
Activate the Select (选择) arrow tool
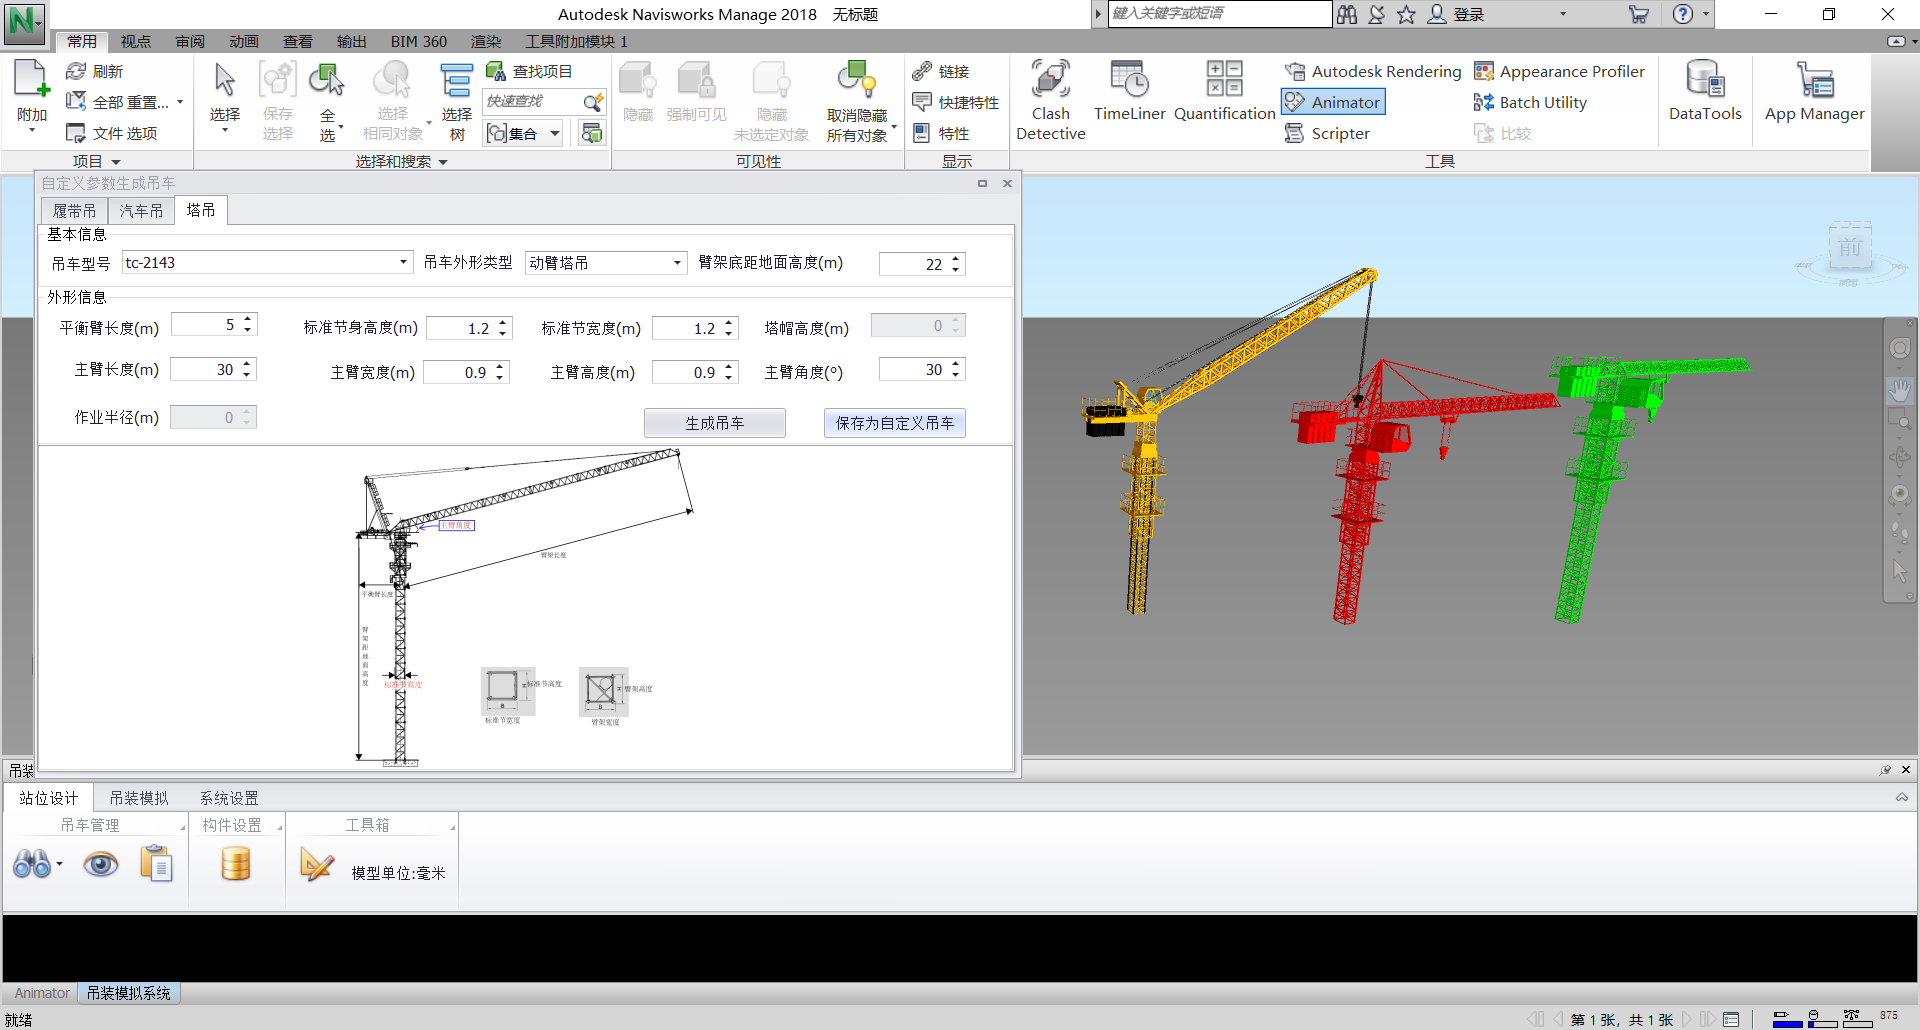[x=224, y=80]
